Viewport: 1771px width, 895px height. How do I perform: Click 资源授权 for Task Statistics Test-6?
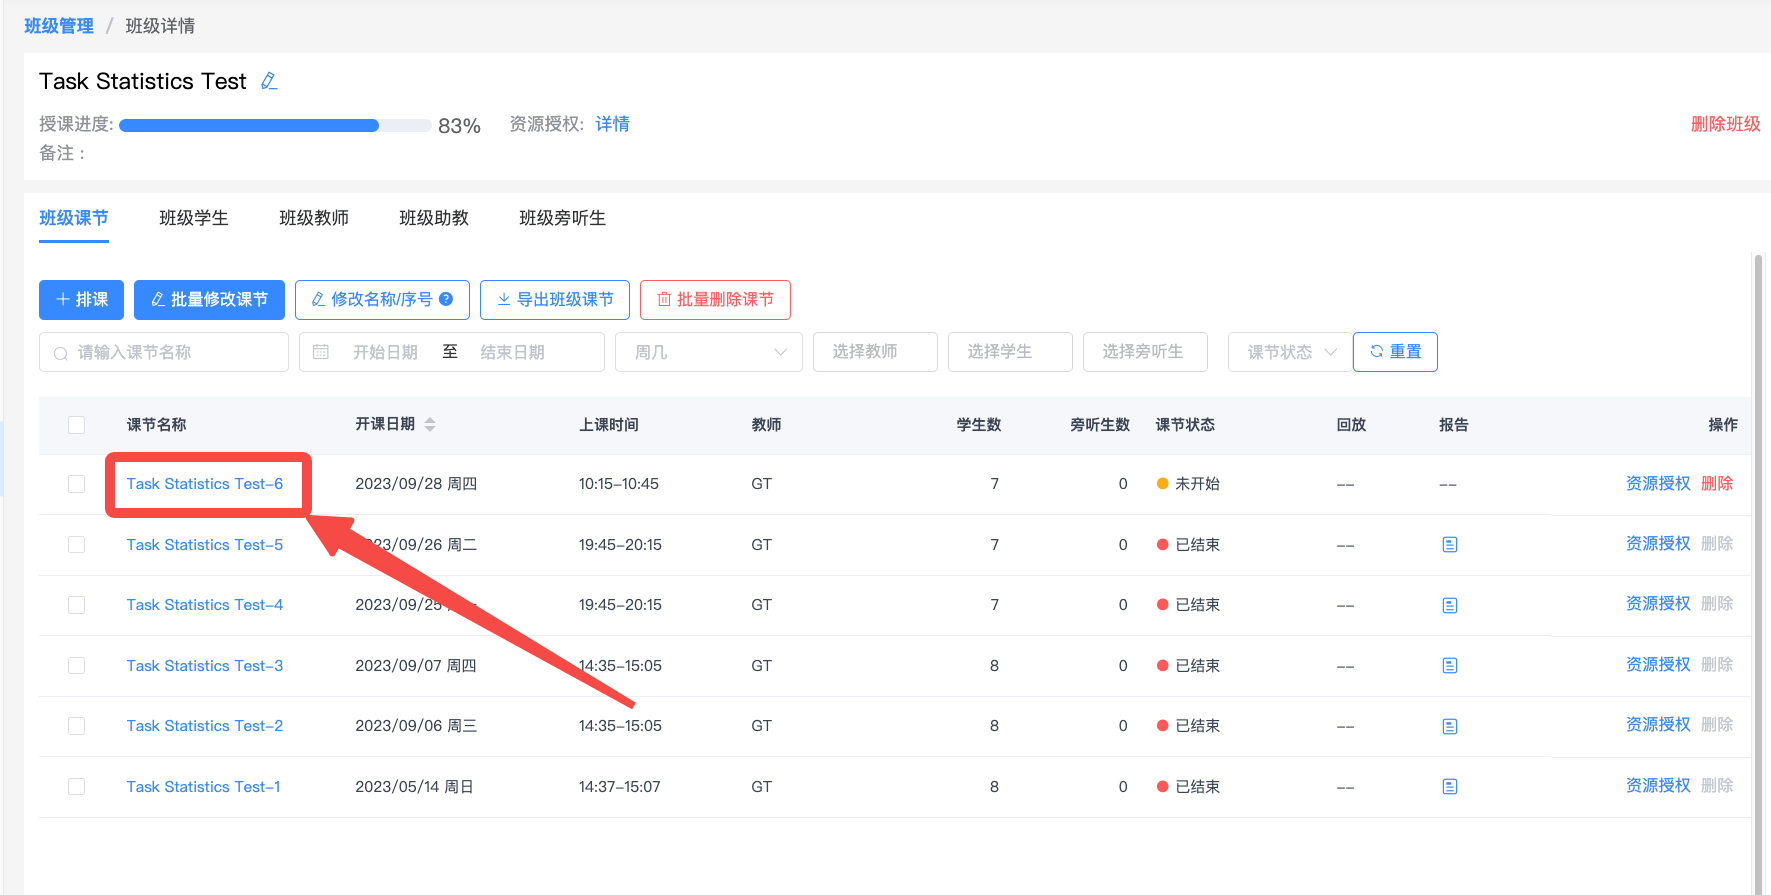pos(1658,484)
